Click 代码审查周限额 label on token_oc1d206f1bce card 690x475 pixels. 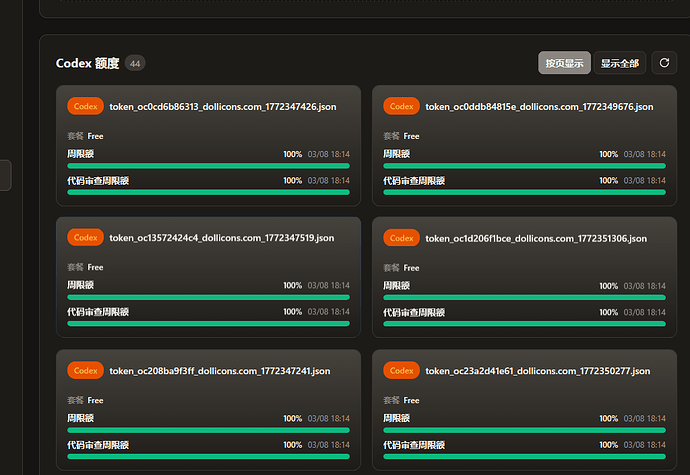pos(414,313)
